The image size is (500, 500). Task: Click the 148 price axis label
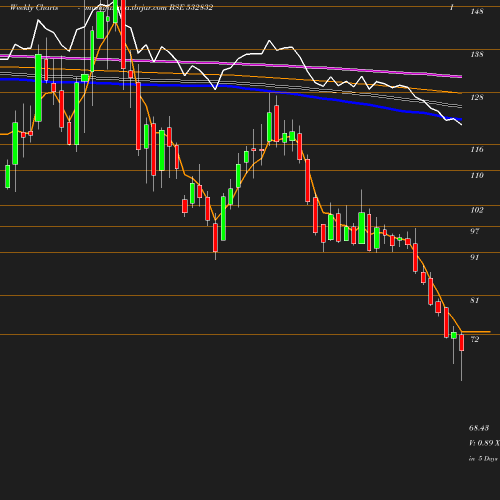[477, 11]
